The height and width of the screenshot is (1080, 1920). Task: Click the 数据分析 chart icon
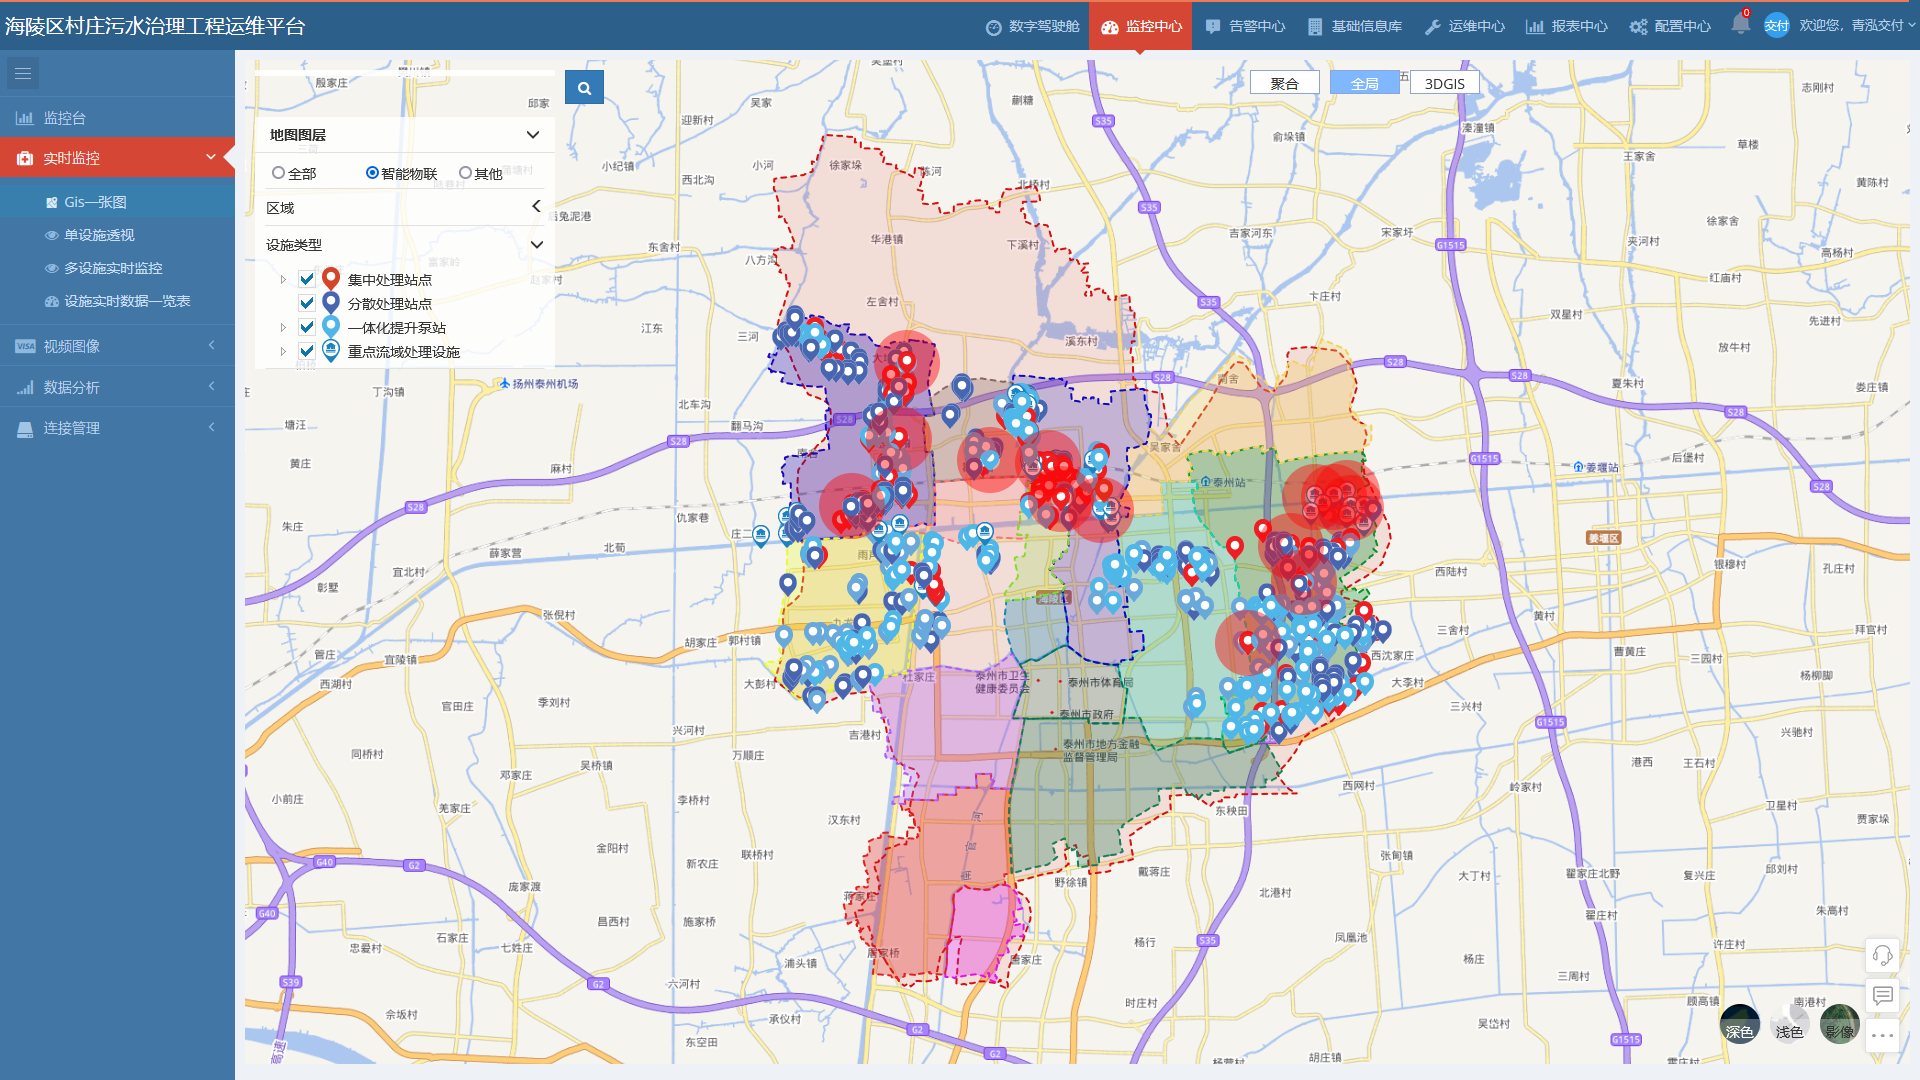[x=25, y=387]
